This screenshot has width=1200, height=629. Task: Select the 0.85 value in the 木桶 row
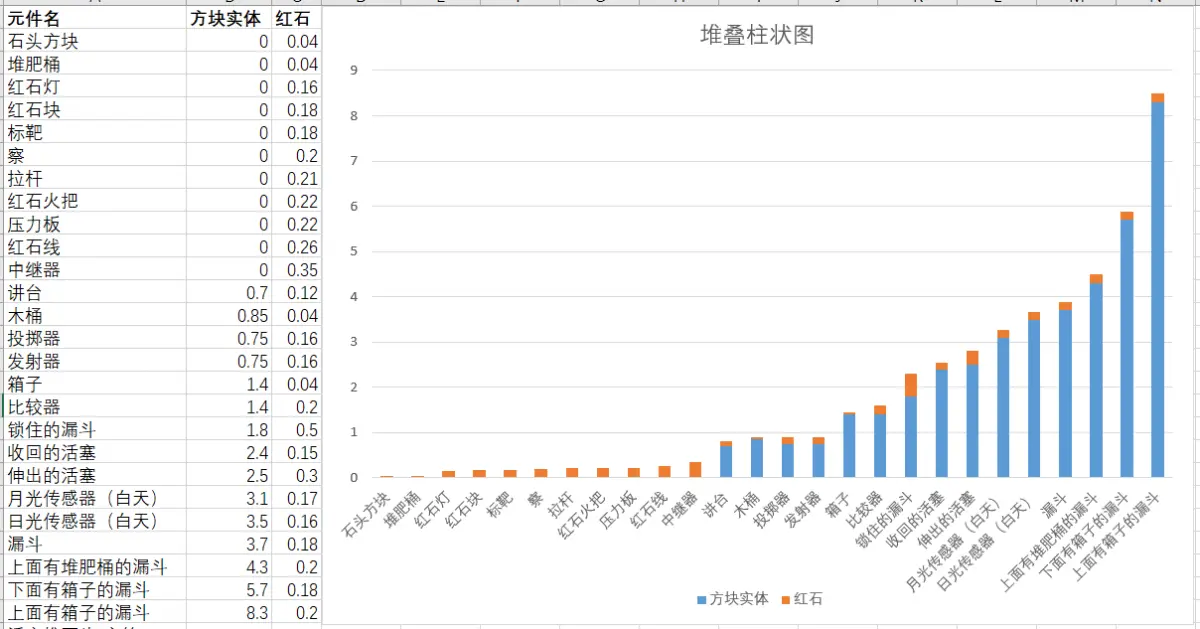(229, 316)
